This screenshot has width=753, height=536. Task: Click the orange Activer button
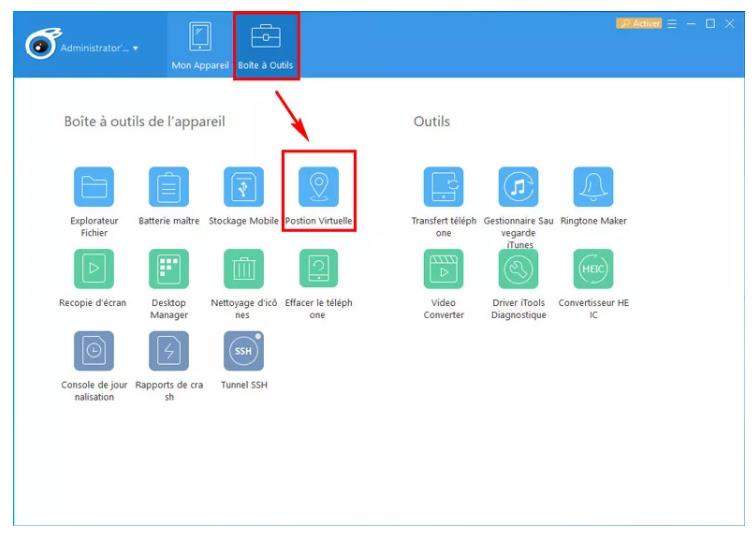(x=639, y=23)
